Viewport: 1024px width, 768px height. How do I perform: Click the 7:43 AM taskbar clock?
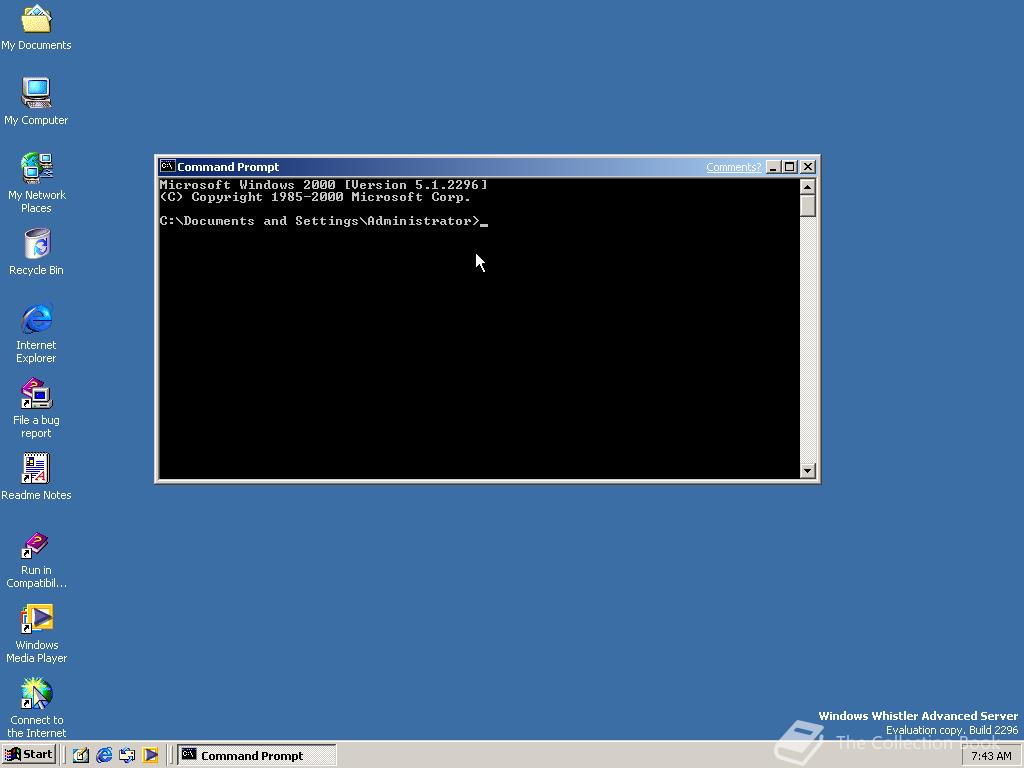click(991, 756)
